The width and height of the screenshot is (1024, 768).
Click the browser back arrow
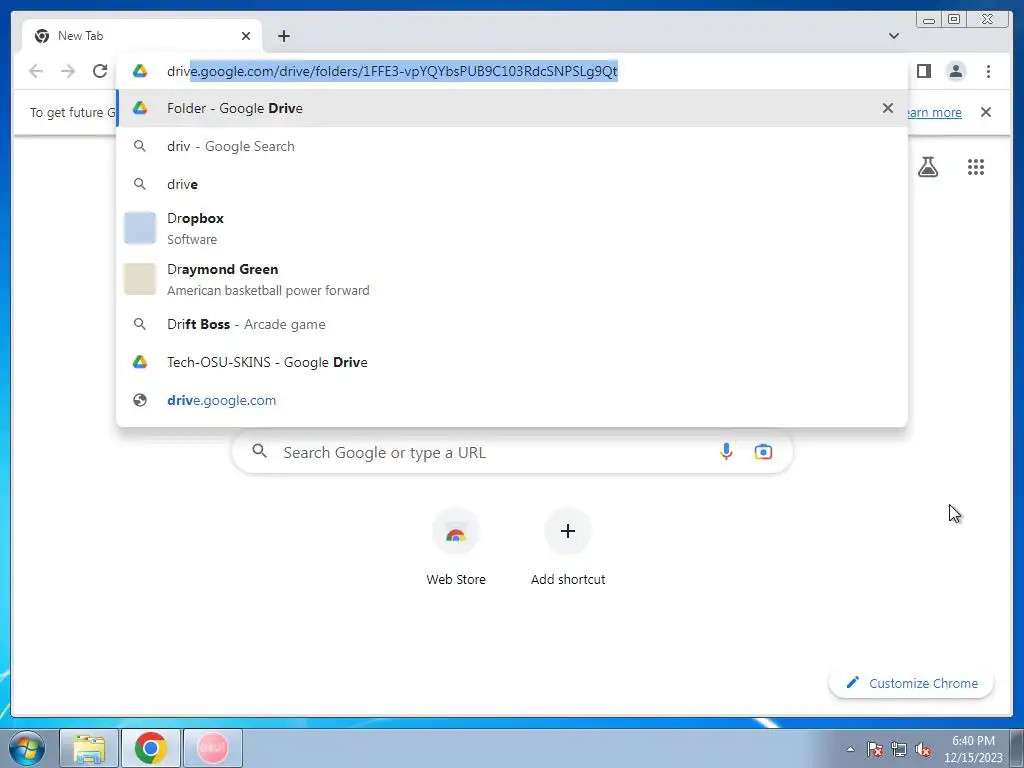click(36, 71)
